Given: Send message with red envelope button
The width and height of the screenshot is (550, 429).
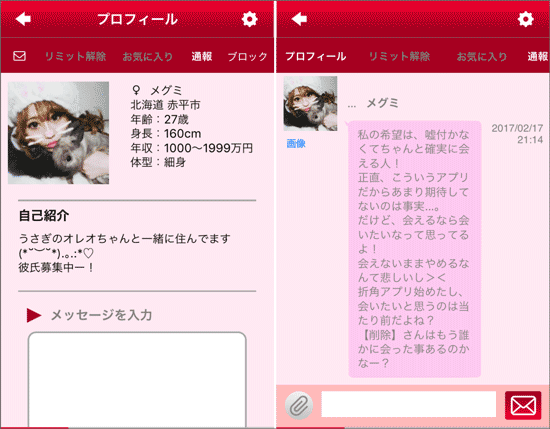Looking at the screenshot, I should coord(523,405).
